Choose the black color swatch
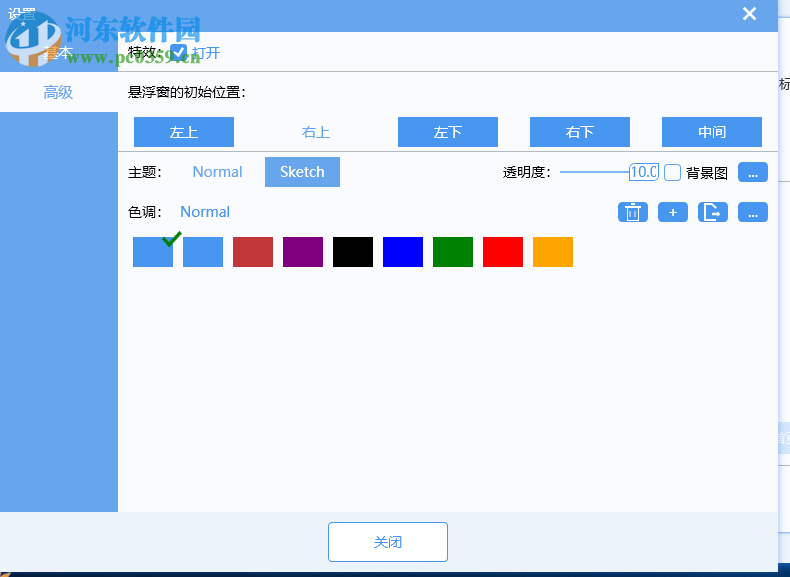The height and width of the screenshot is (577, 790). [353, 252]
